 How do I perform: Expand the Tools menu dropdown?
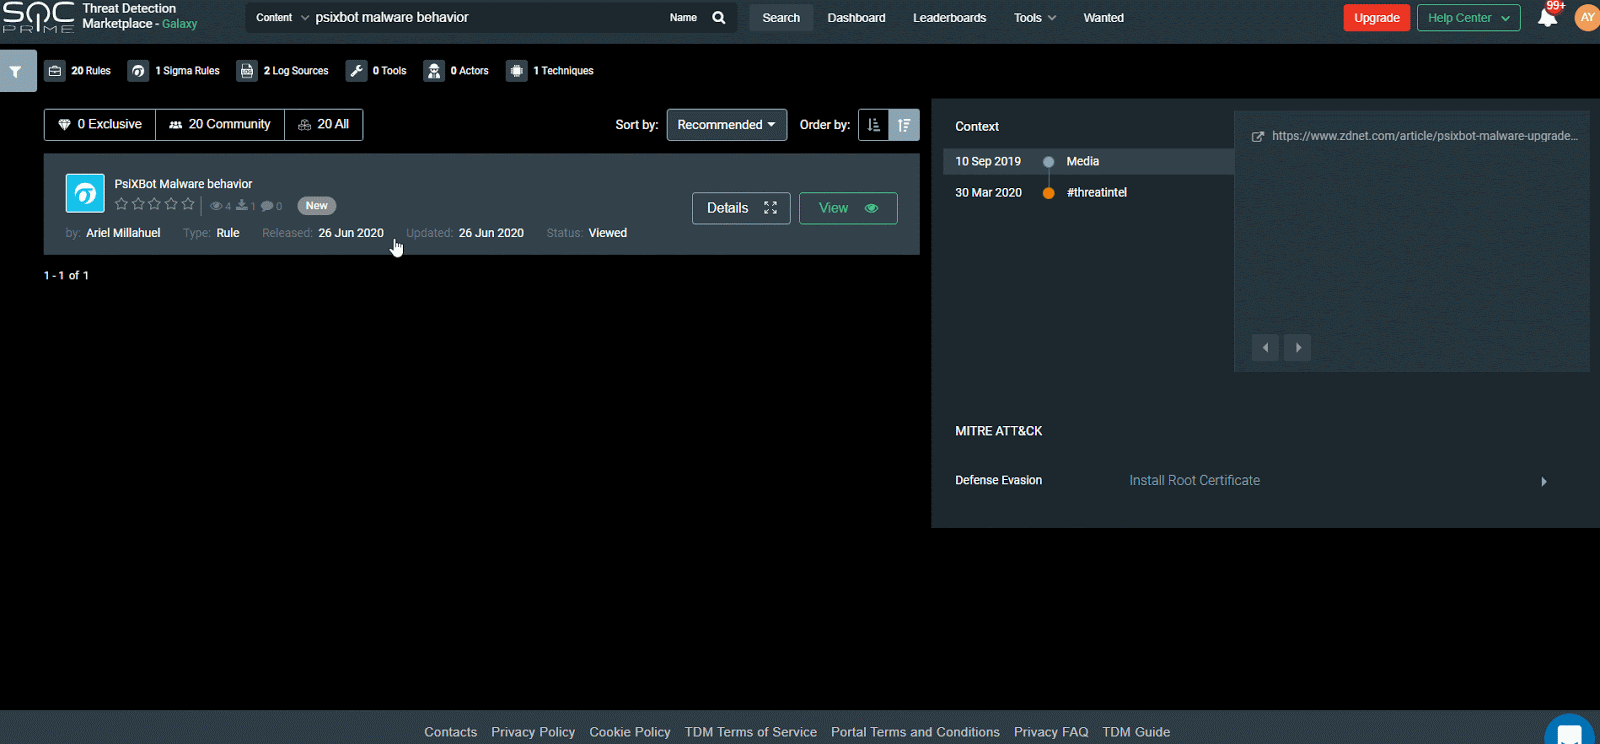1034,18
